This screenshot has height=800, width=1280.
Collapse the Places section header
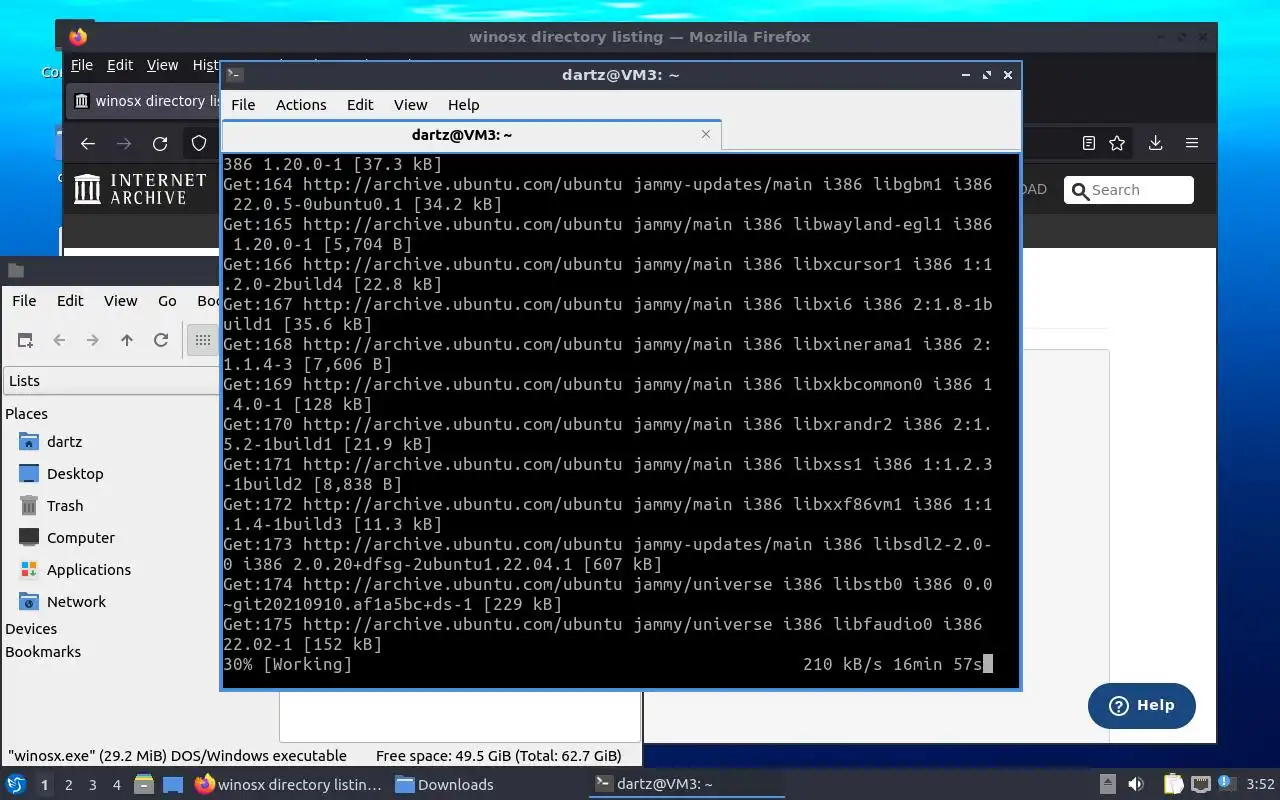[x=27, y=413]
